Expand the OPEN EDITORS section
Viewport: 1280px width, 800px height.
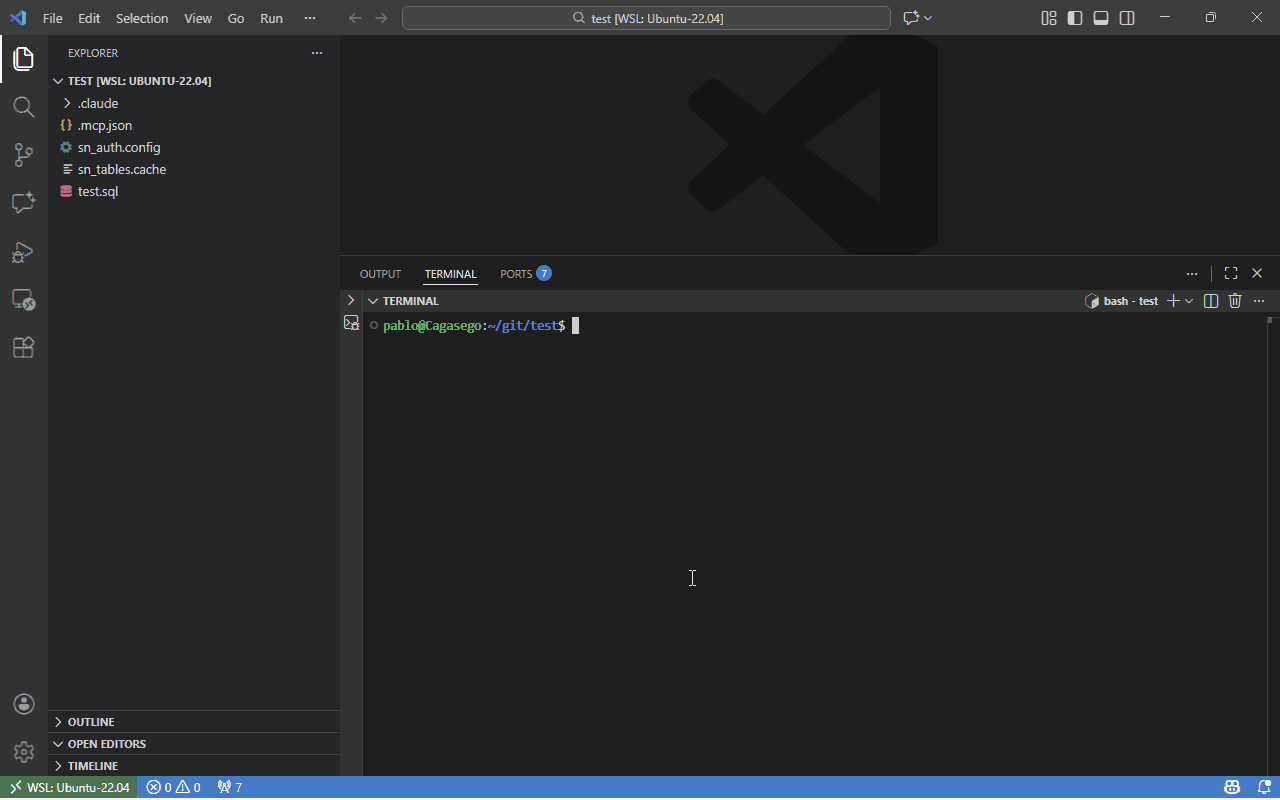[x=194, y=744]
